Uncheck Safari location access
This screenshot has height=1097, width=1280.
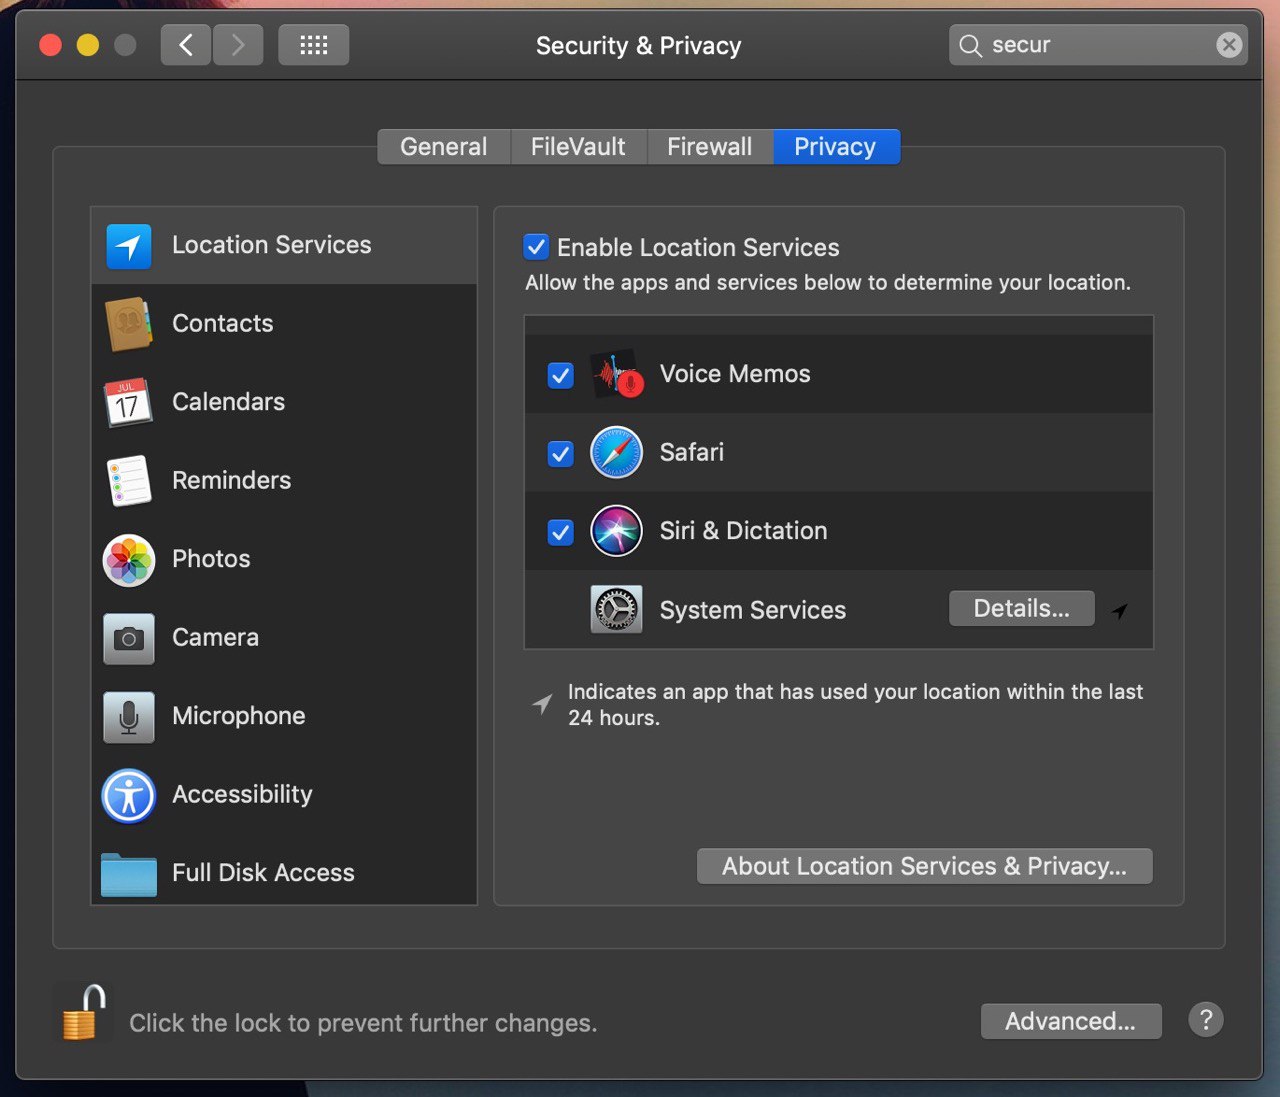click(x=561, y=454)
